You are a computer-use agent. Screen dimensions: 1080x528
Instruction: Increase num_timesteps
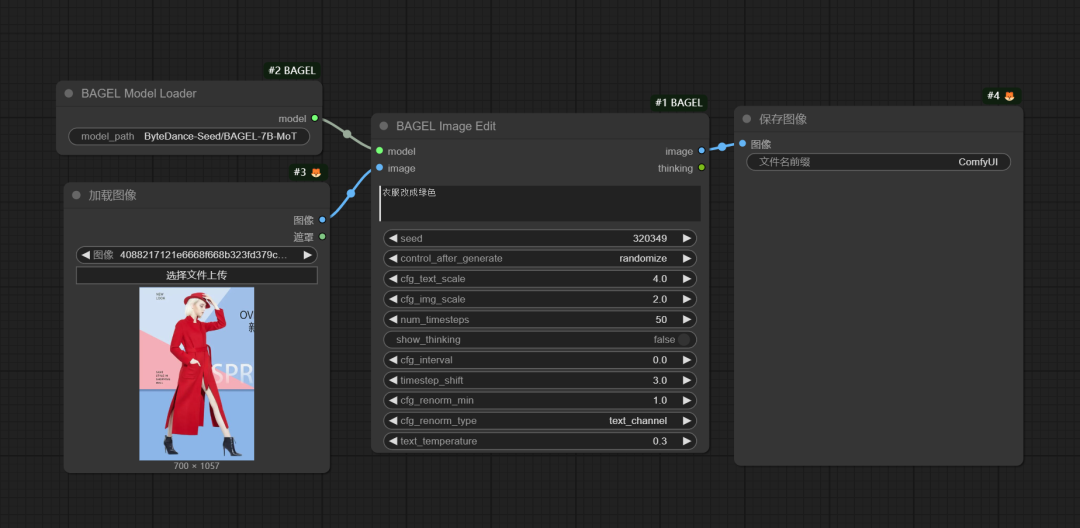pyautogui.click(x=686, y=319)
